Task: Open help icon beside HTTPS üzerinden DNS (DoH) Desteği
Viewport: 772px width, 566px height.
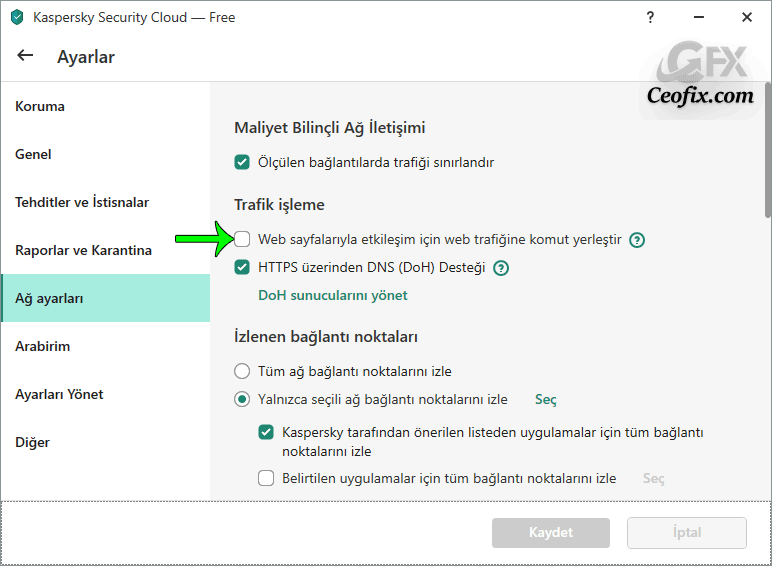Action: 501,268
